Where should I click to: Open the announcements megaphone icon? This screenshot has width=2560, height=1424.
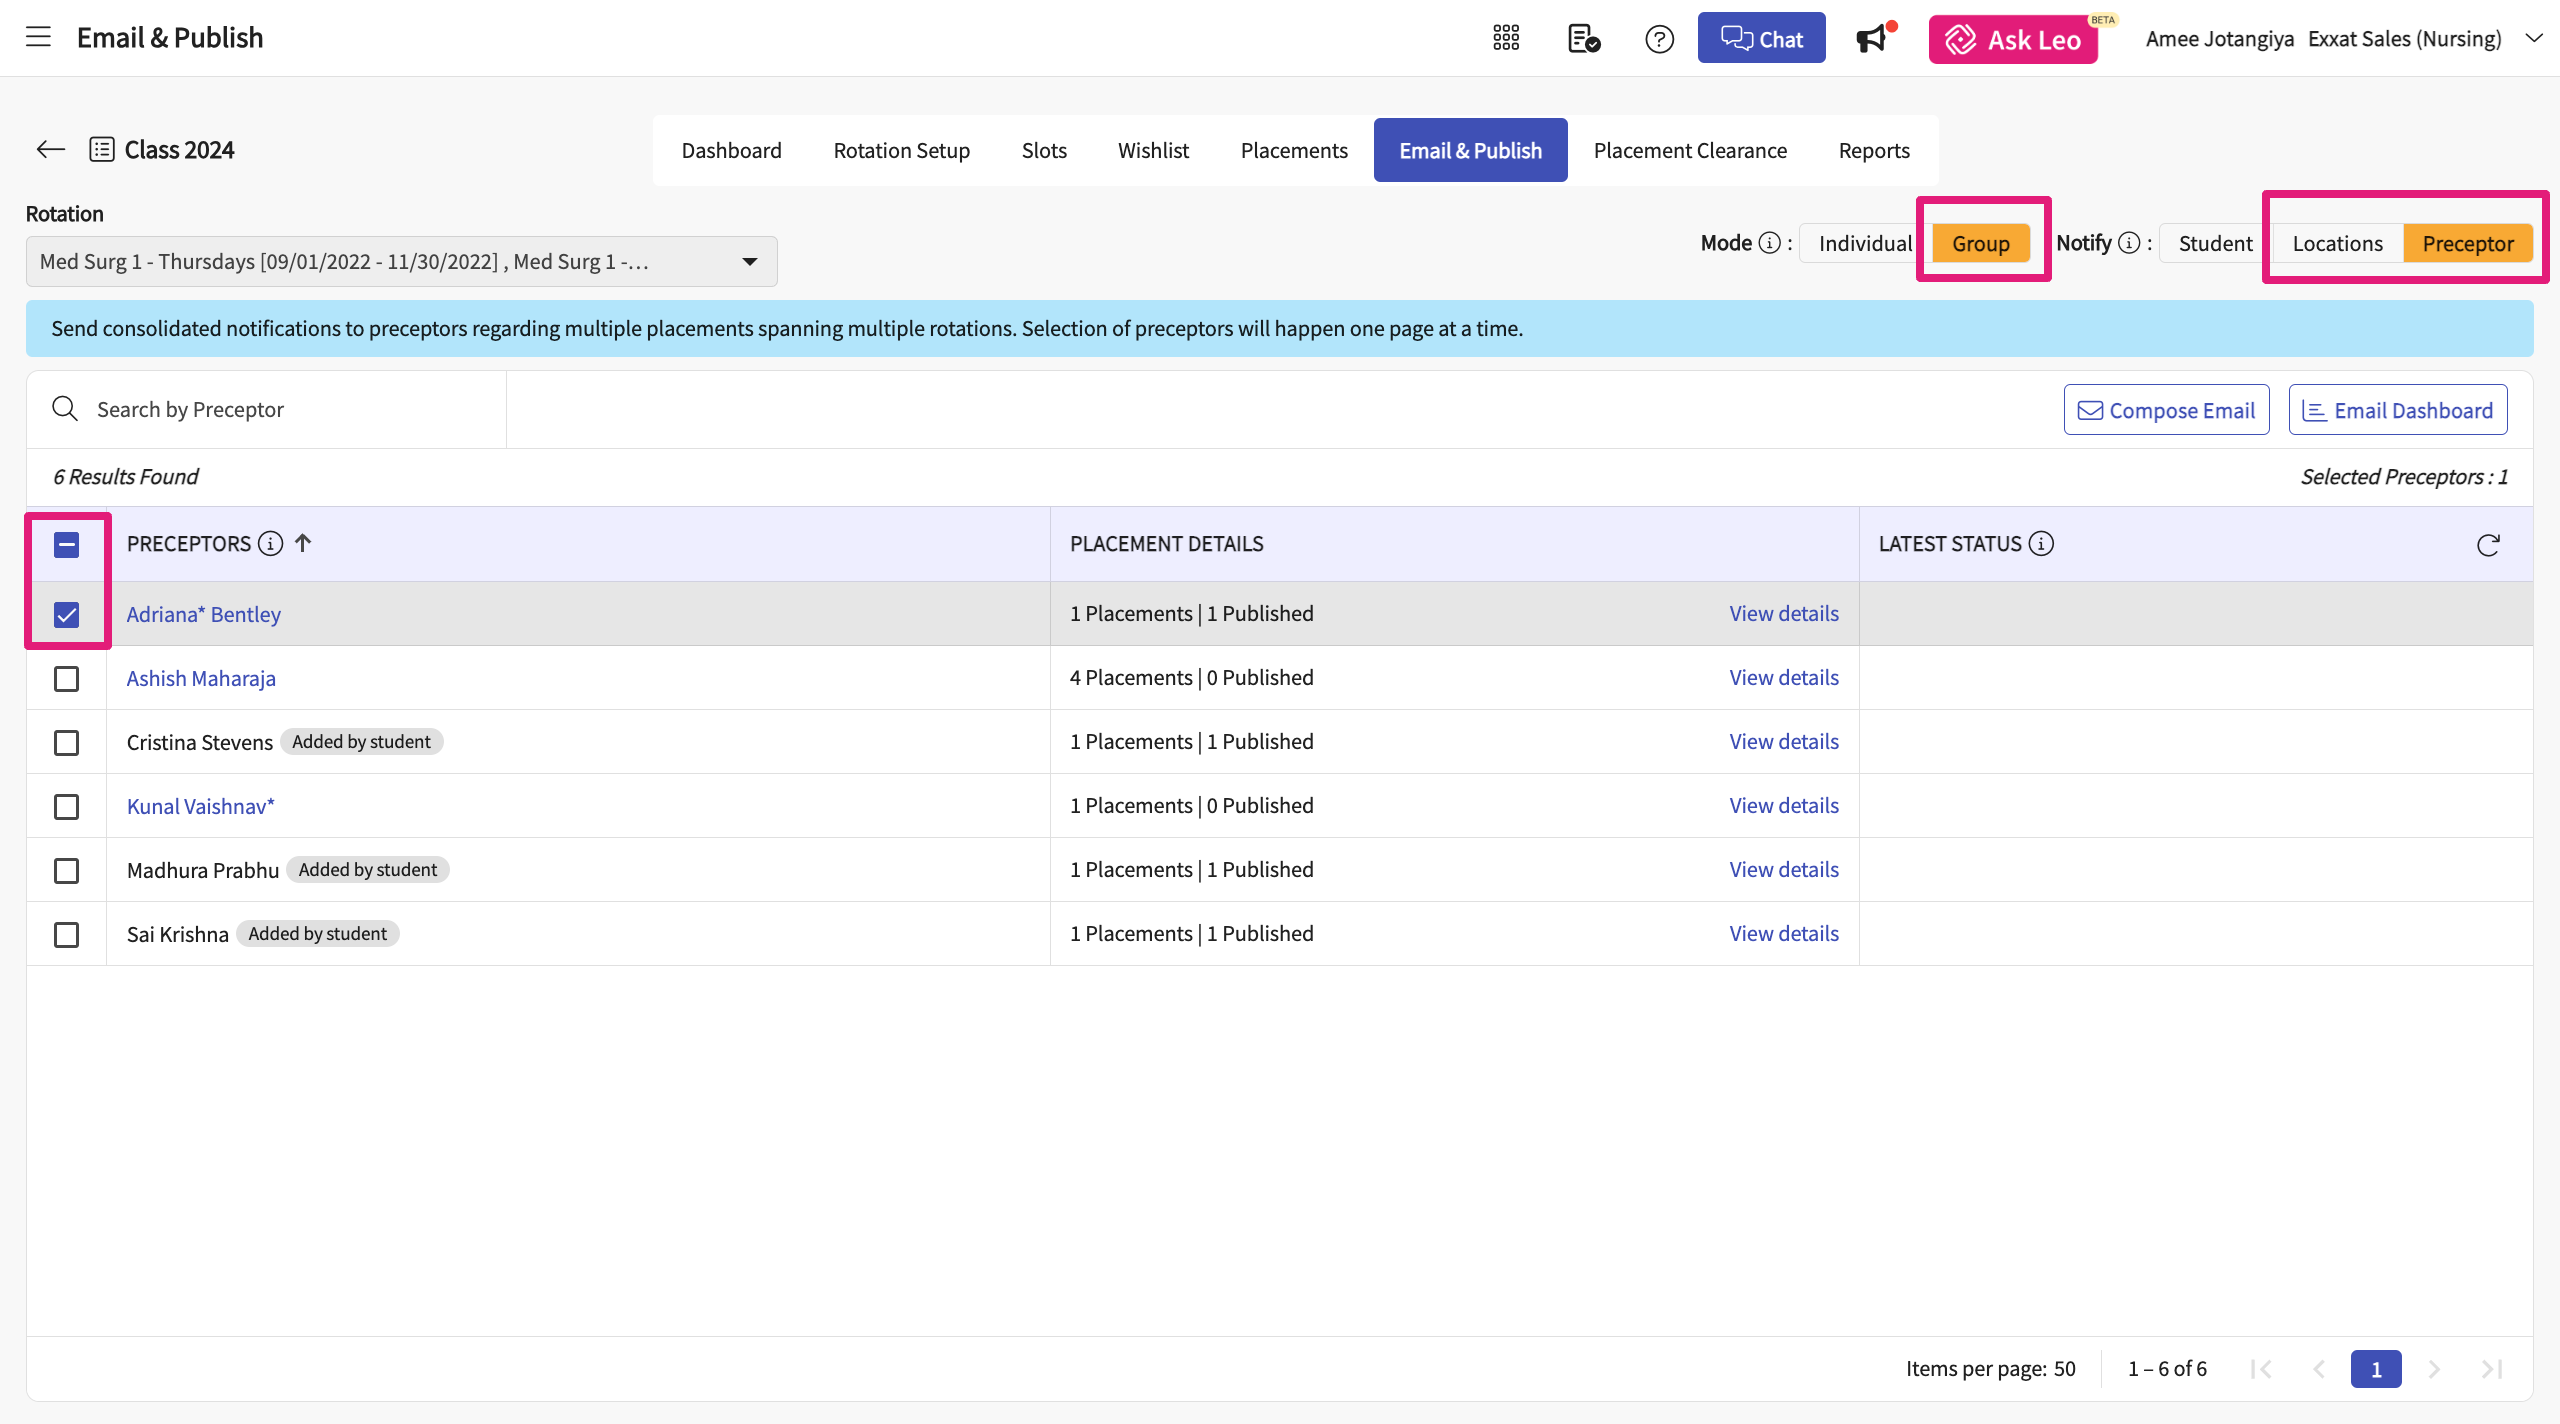pos(1872,39)
